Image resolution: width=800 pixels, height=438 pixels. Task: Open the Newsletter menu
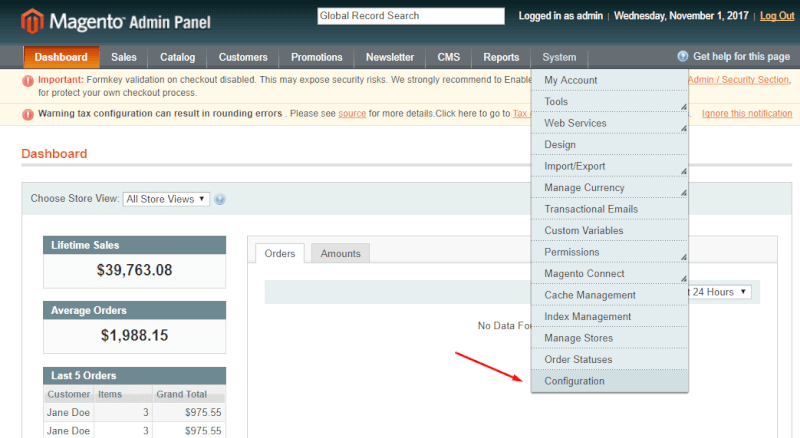390,57
